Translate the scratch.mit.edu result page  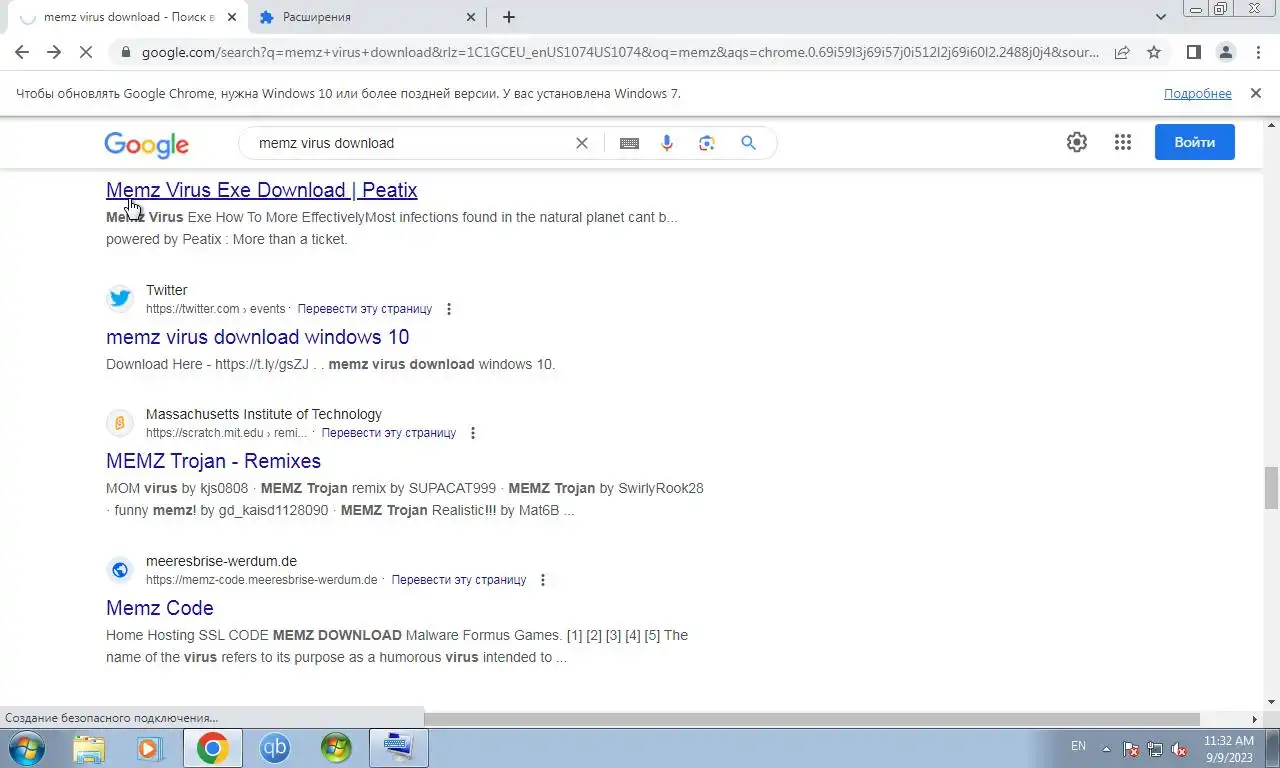click(389, 433)
